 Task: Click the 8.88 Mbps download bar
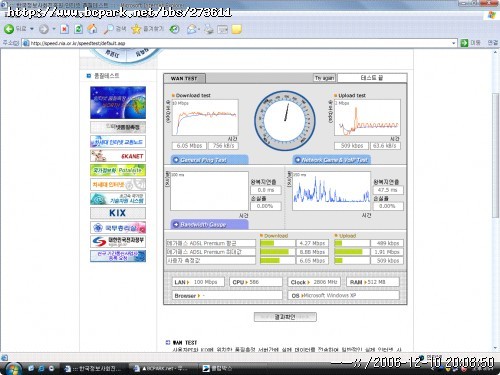click(277, 252)
